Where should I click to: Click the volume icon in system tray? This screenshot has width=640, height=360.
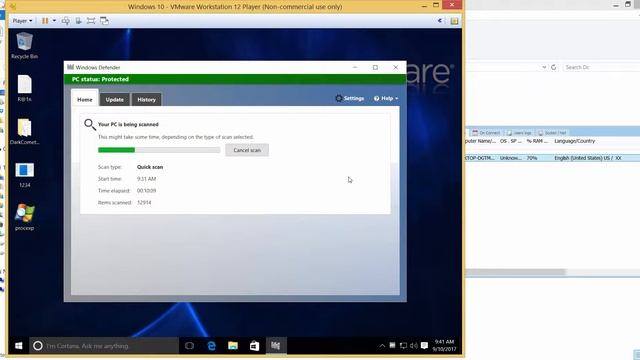[413, 346]
